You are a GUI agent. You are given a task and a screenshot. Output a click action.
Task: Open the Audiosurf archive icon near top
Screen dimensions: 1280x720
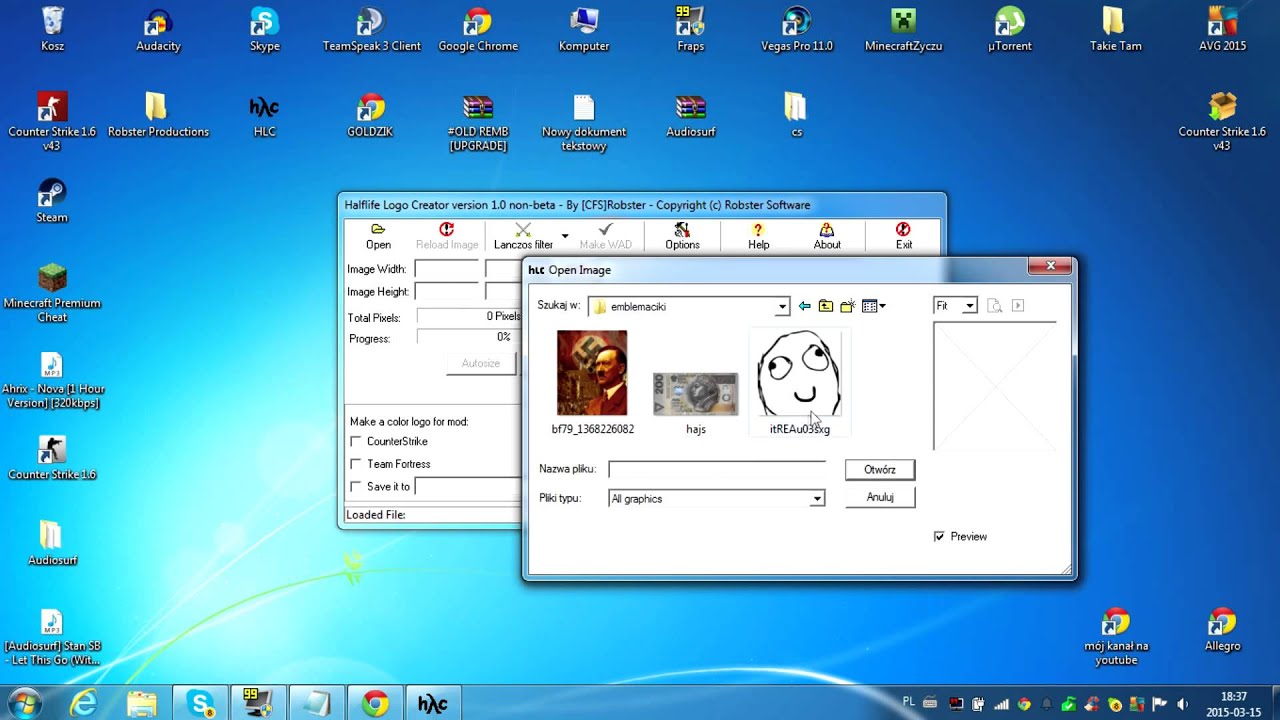coord(691,115)
